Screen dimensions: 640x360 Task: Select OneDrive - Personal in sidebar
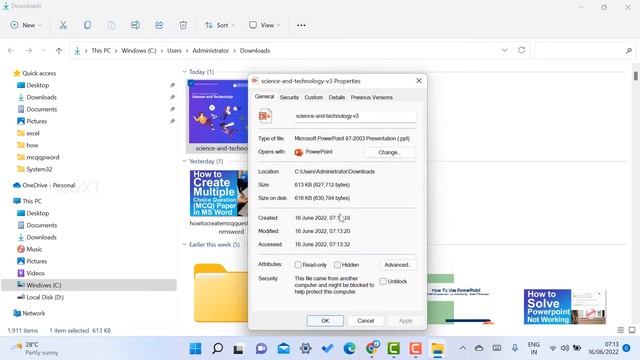49,185
